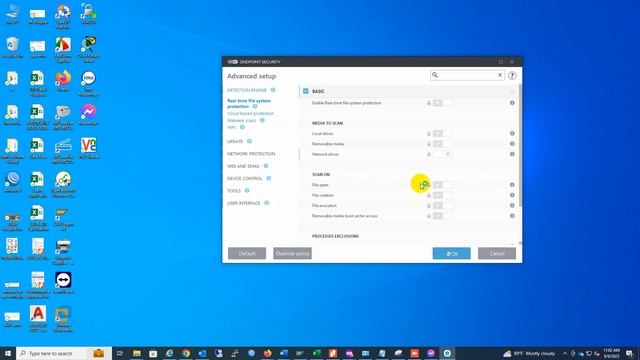
Task: Select USER INTERFACE in the sidebar
Action: (x=243, y=203)
